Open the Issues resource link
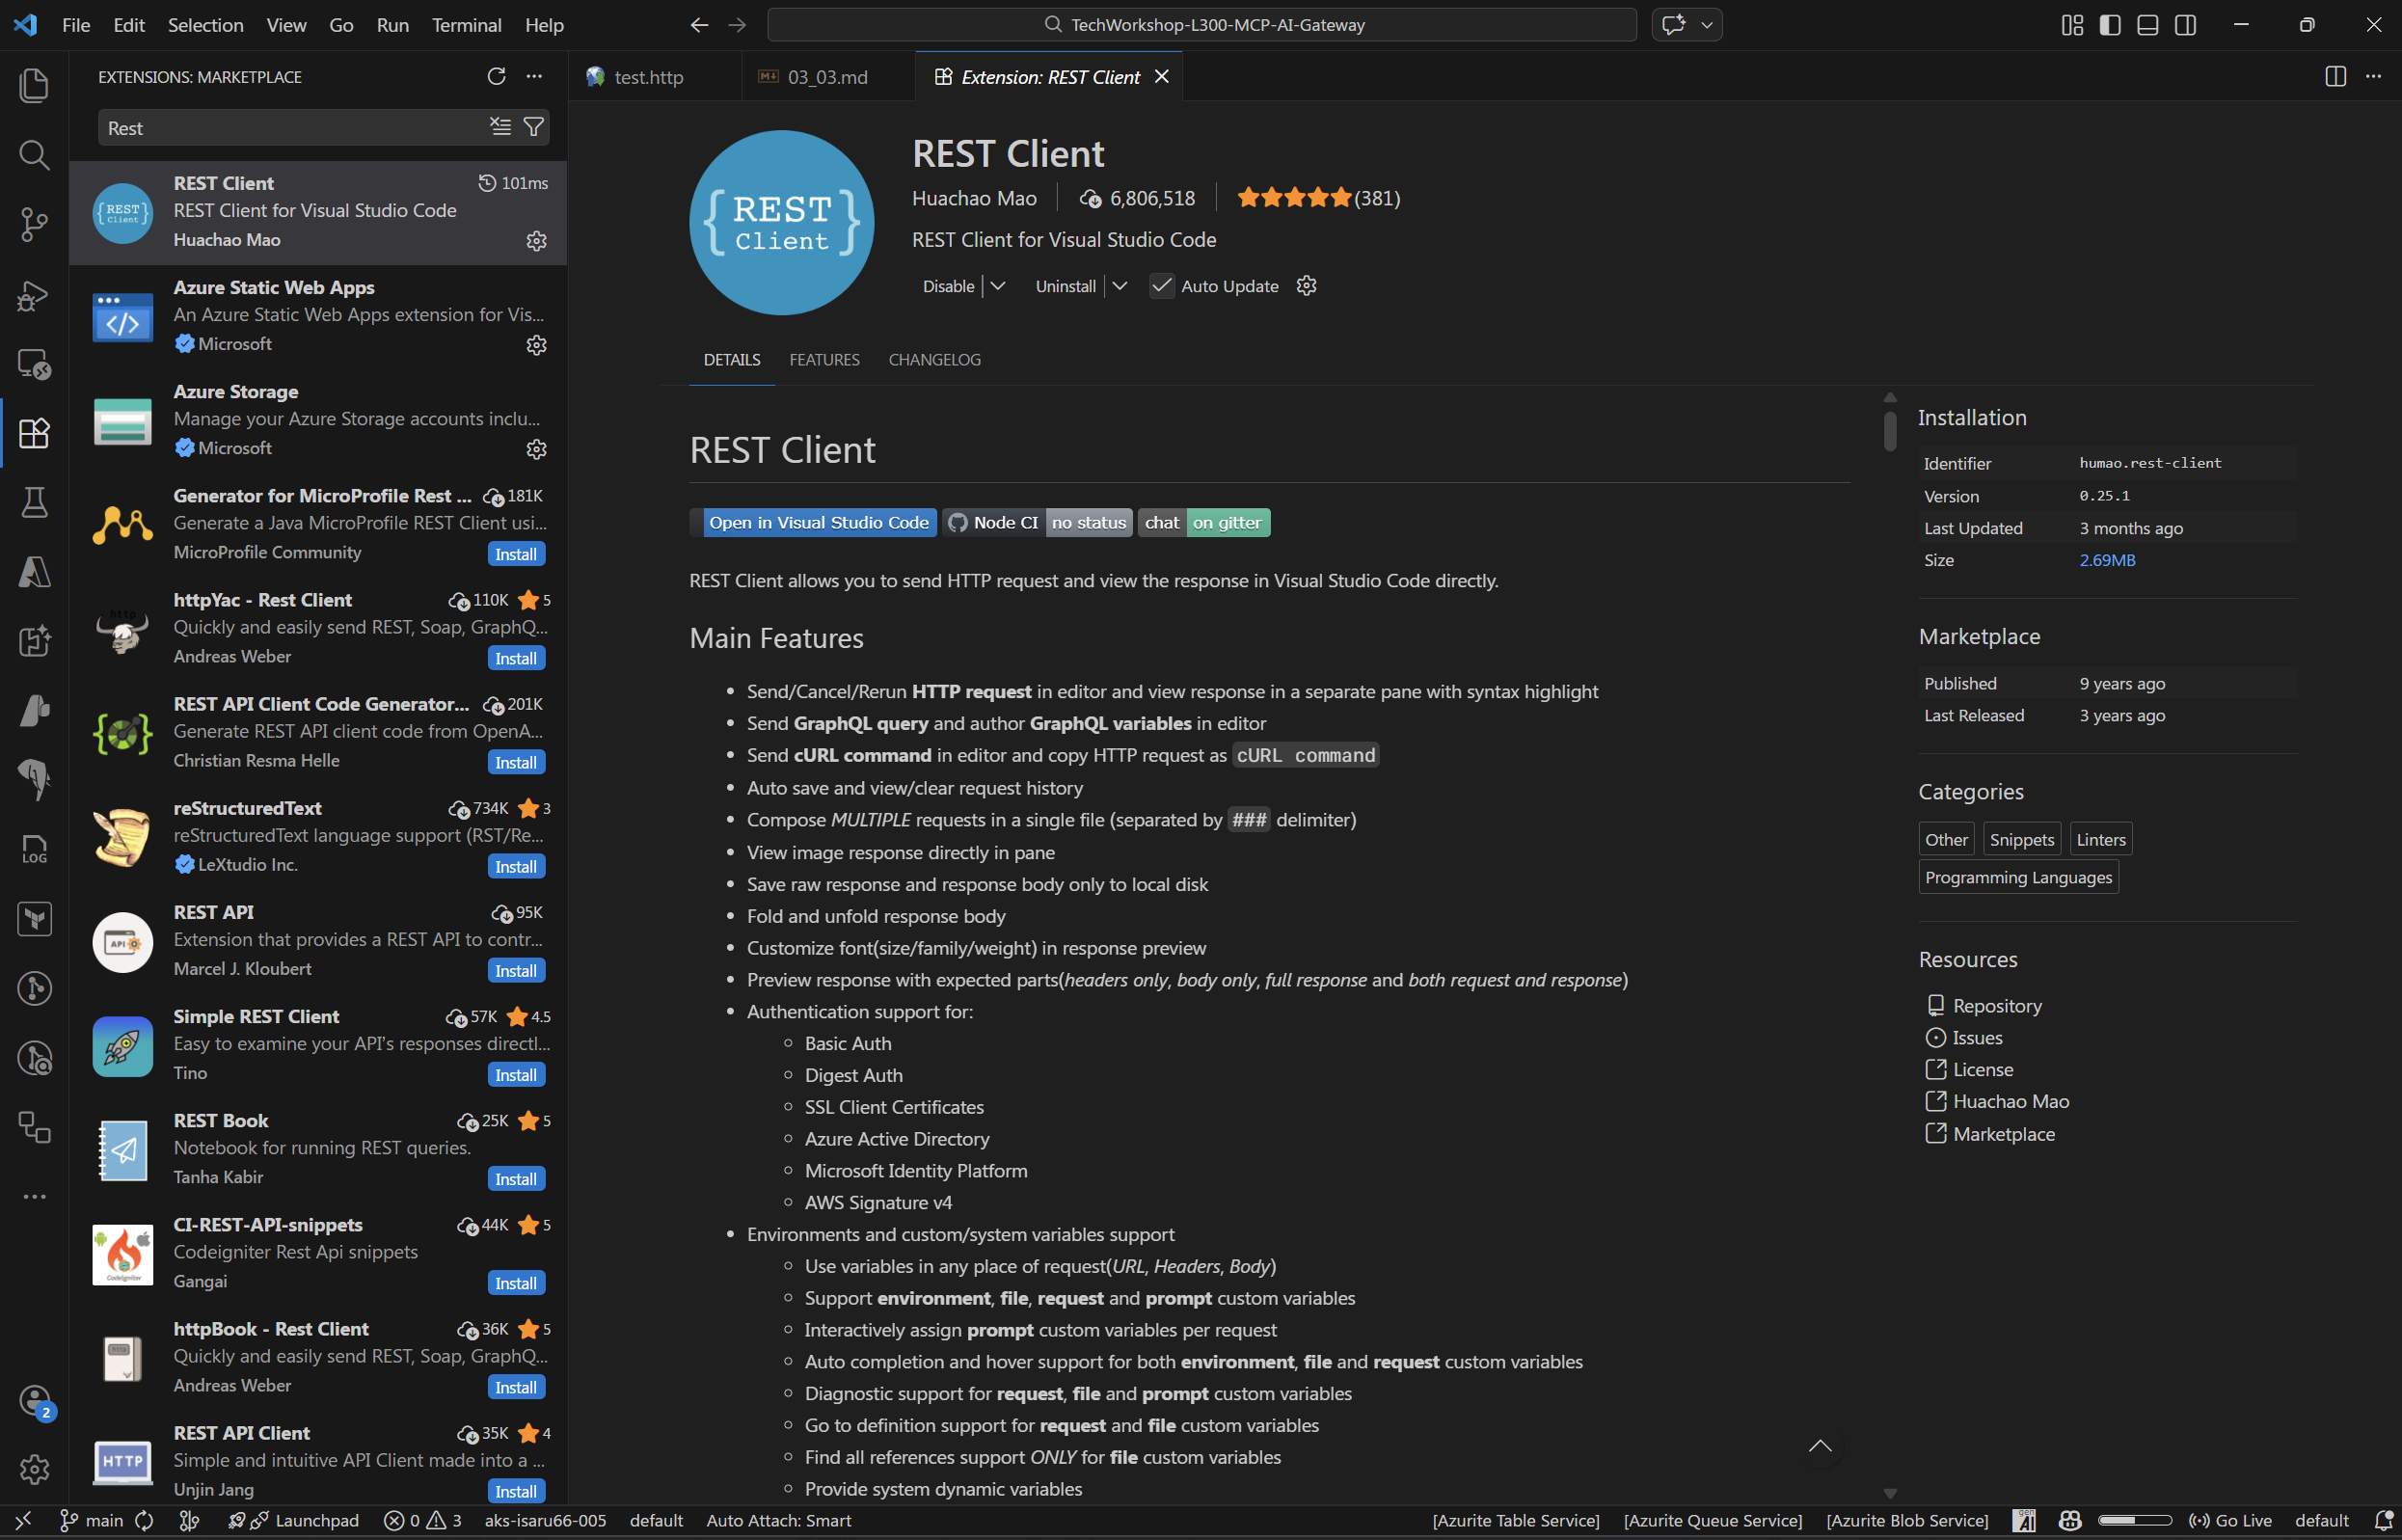The height and width of the screenshot is (1540, 2402). pos(1977,1037)
